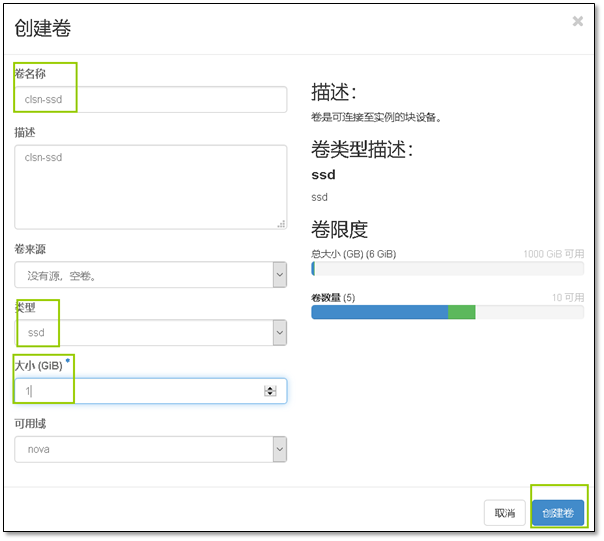The height and width of the screenshot is (541, 604).
Task: Close the 创建卷 dialog with X
Action: 577,21
